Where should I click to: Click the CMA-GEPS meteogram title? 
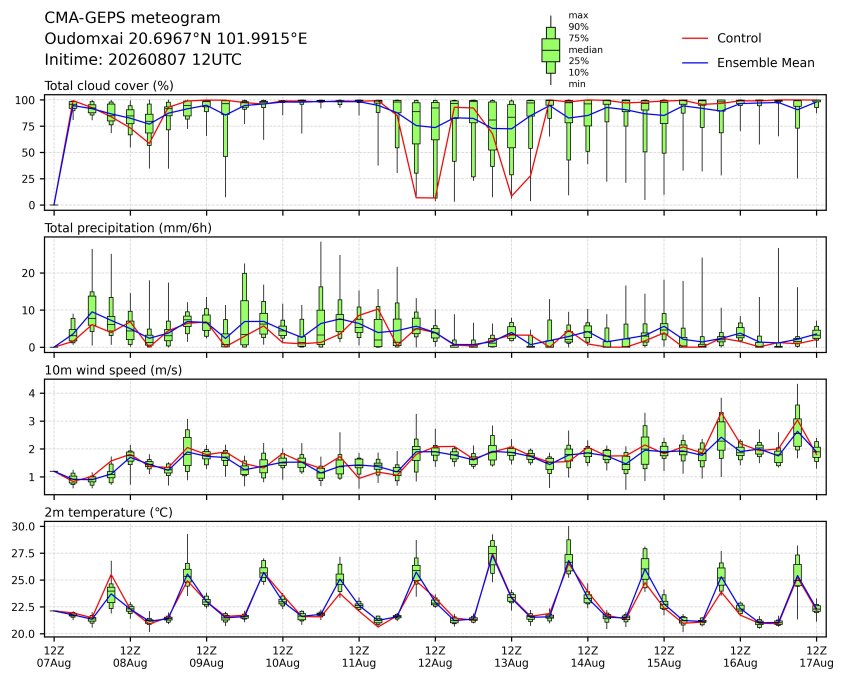(132, 18)
